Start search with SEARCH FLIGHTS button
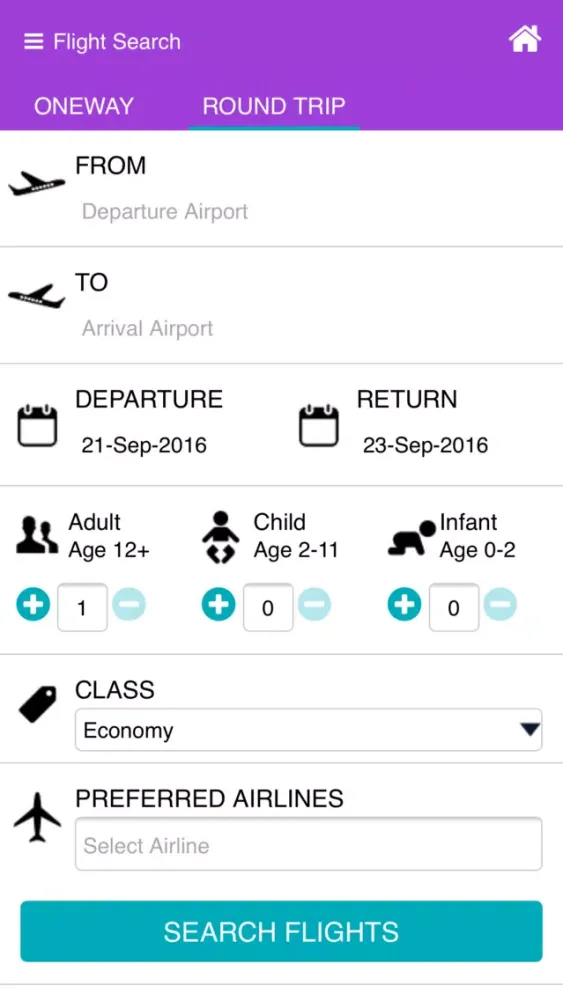This screenshot has height=1000, width=563. (x=281, y=931)
